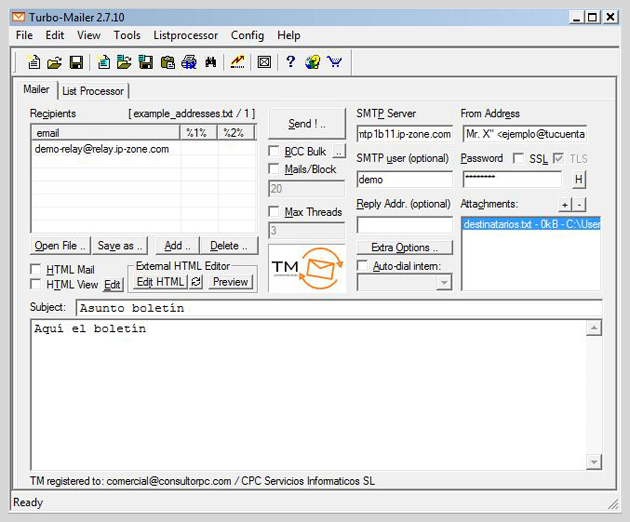Open the Edit menu
The width and height of the screenshot is (630, 522).
coord(55,35)
